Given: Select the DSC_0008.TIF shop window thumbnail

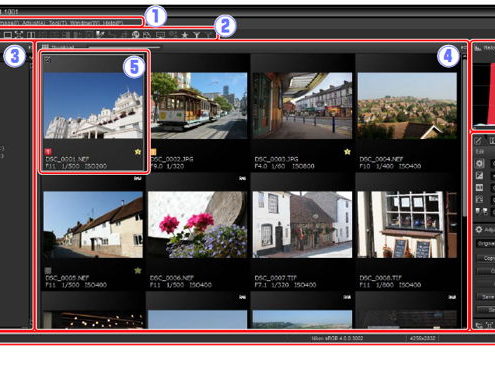Looking at the screenshot, I should coord(407,224).
